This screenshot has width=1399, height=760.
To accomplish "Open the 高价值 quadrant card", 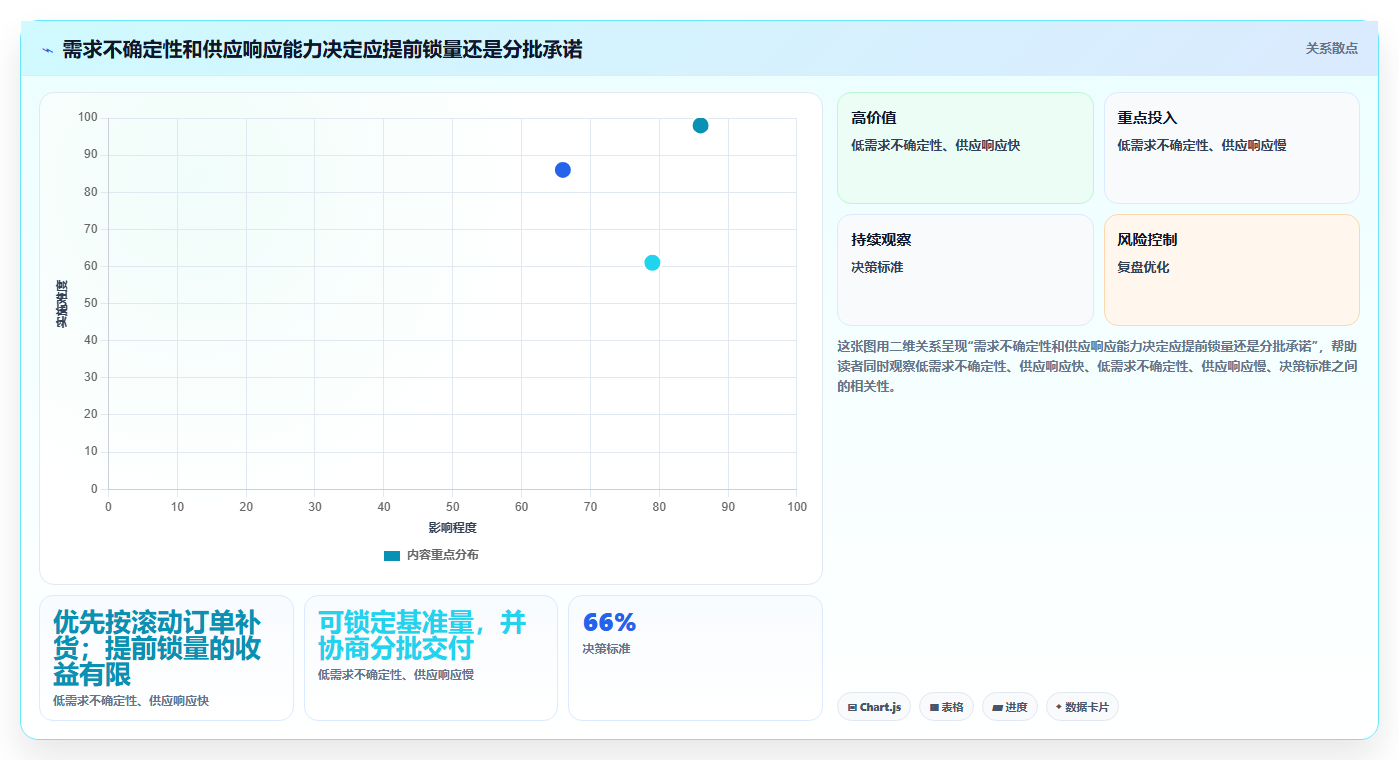I will 965,148.
